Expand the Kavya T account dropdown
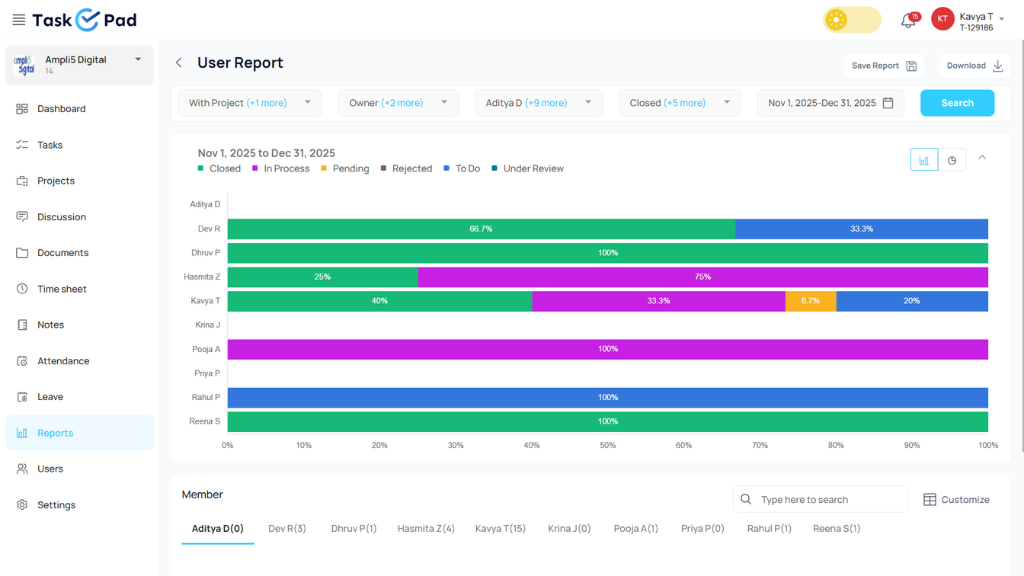This screenshot has width=1024, height=576. [x=1002, y=19]
